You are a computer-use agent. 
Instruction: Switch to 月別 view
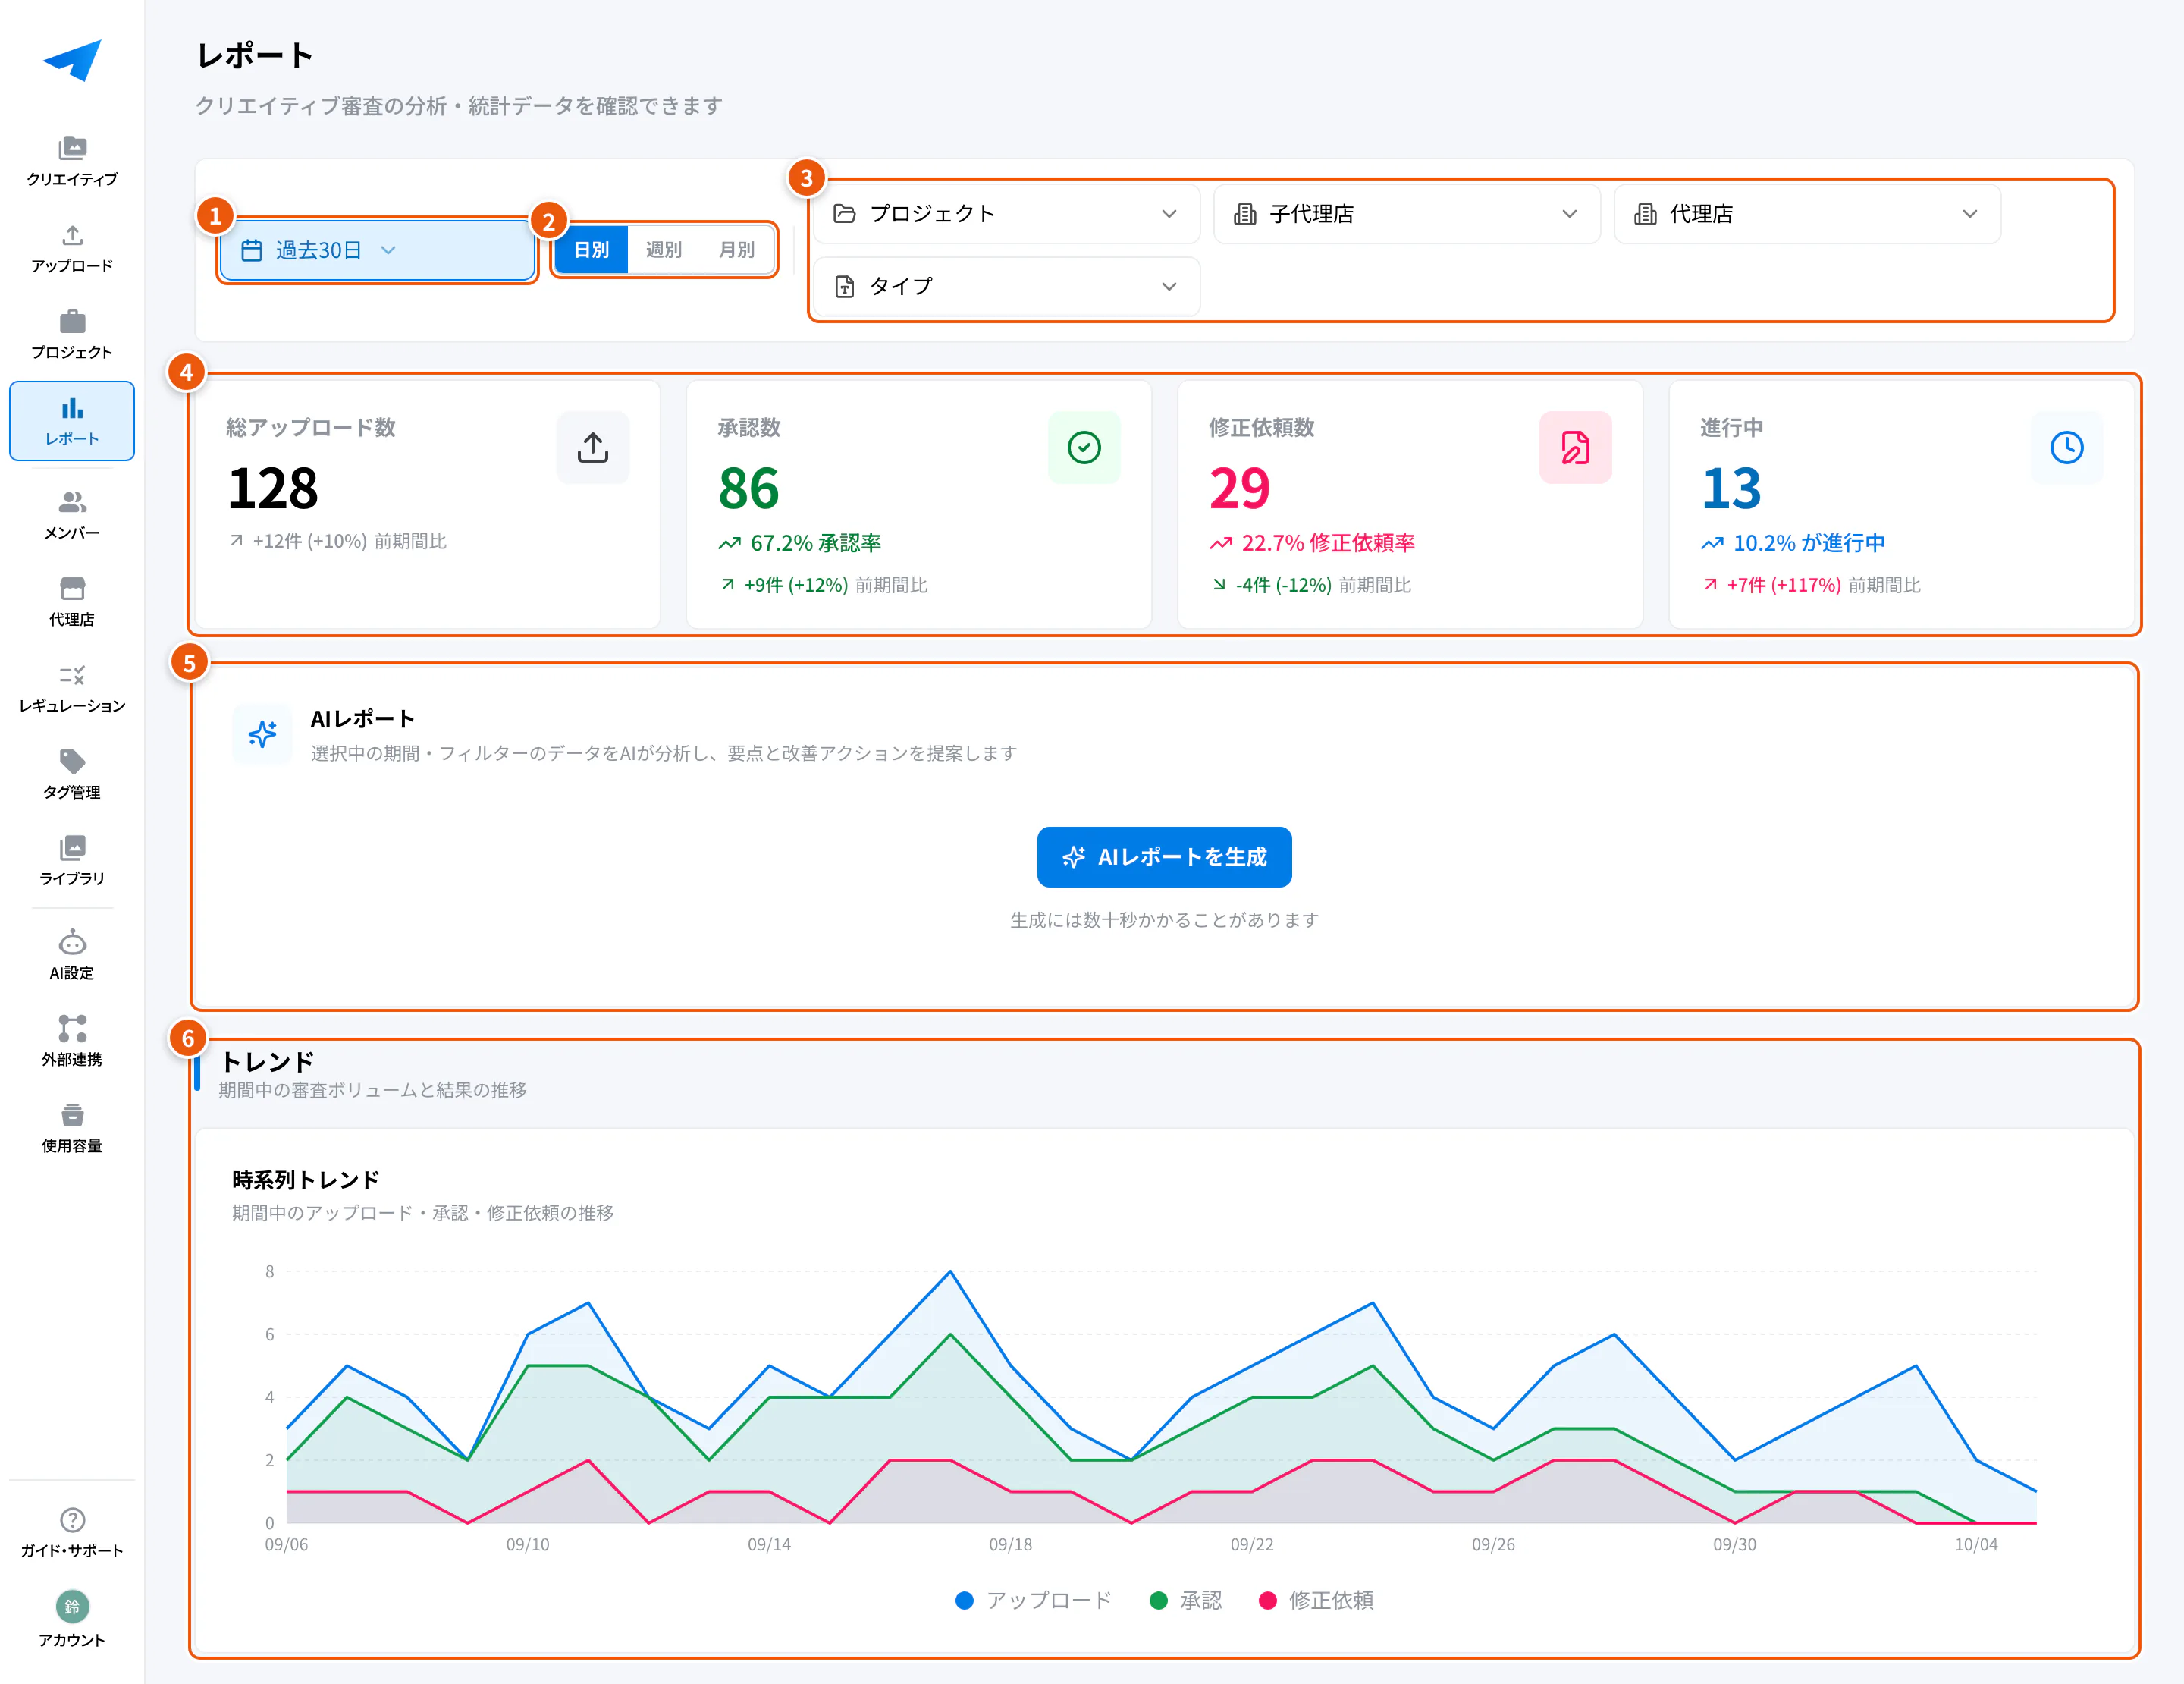tap(736, 249)
